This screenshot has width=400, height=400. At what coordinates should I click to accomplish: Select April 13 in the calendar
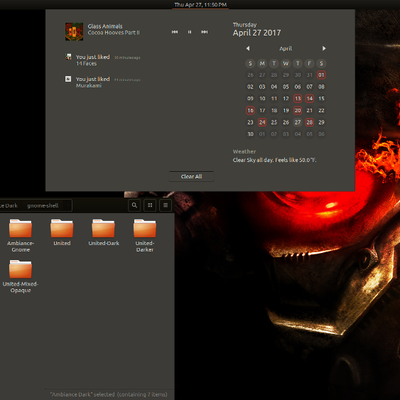298,98
